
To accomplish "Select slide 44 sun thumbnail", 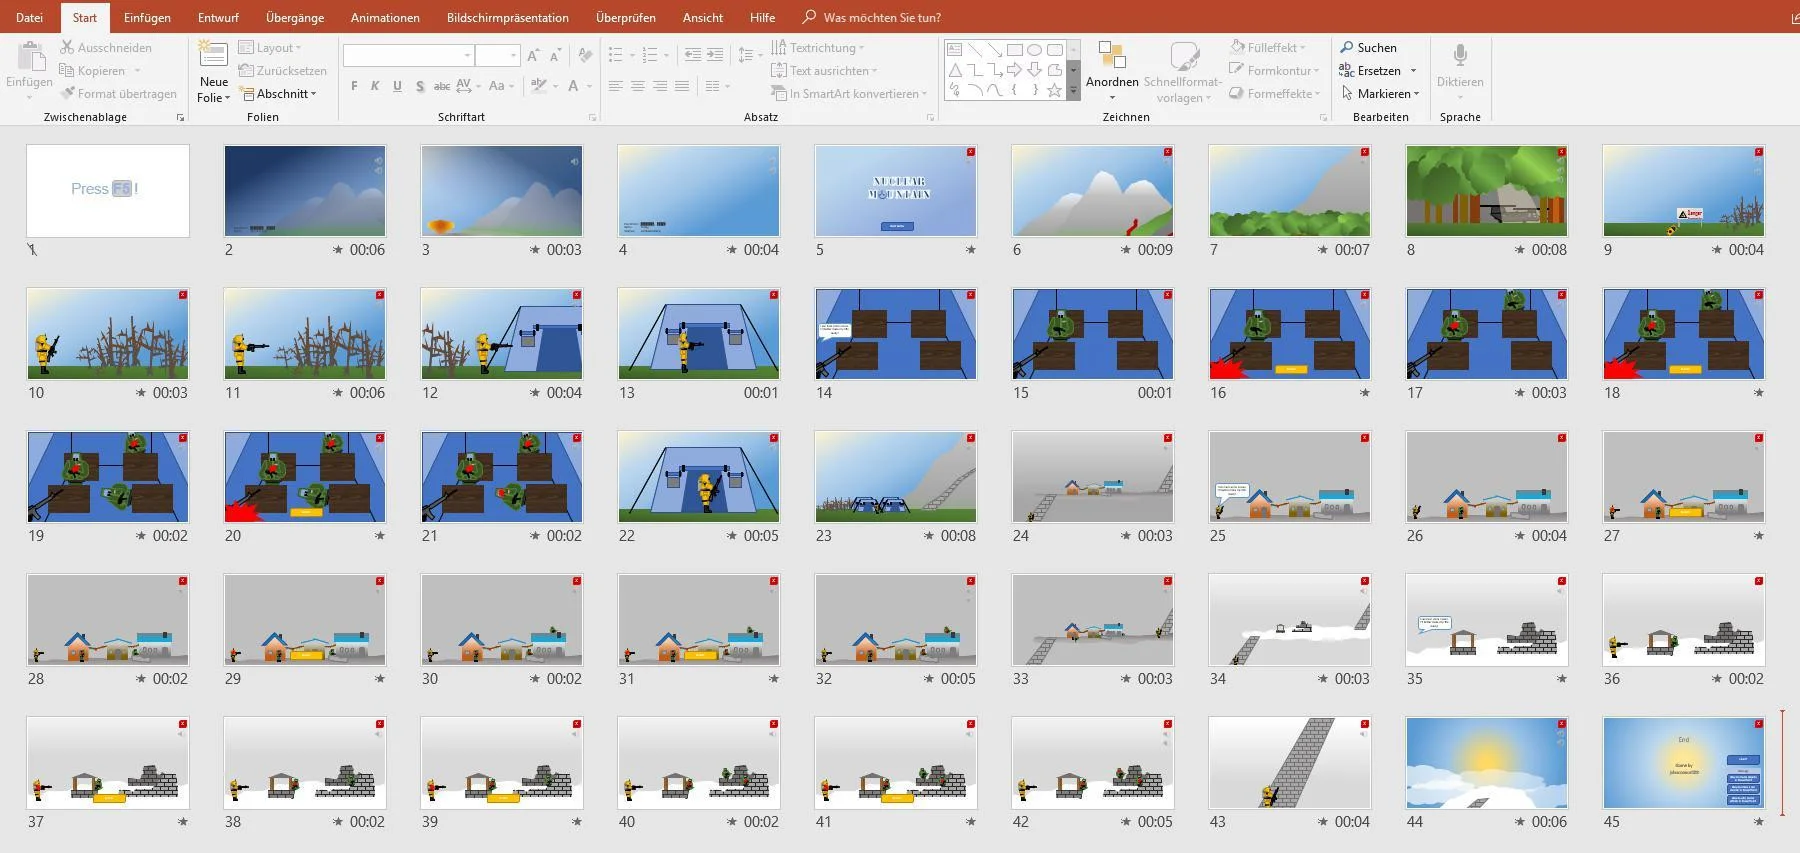I will pyautogui.click(x=1486, y=763).
